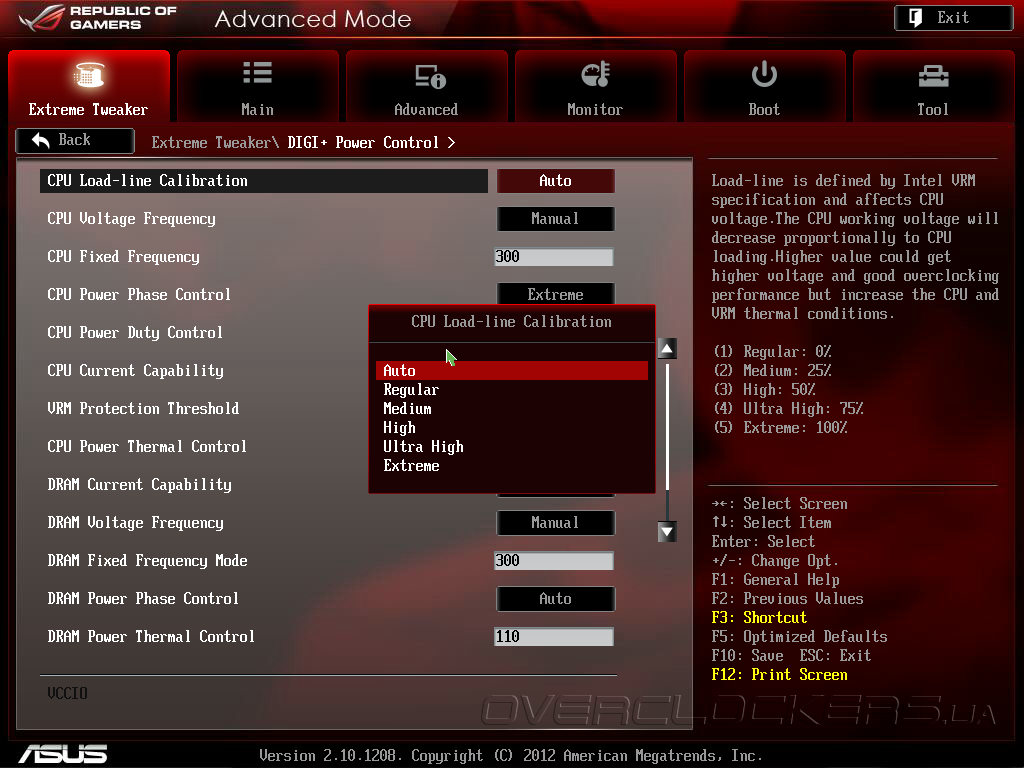Click DIGI+ Power Control breadcrumb
This screenshot has height=768, width=1024.
tap(363, 142)
